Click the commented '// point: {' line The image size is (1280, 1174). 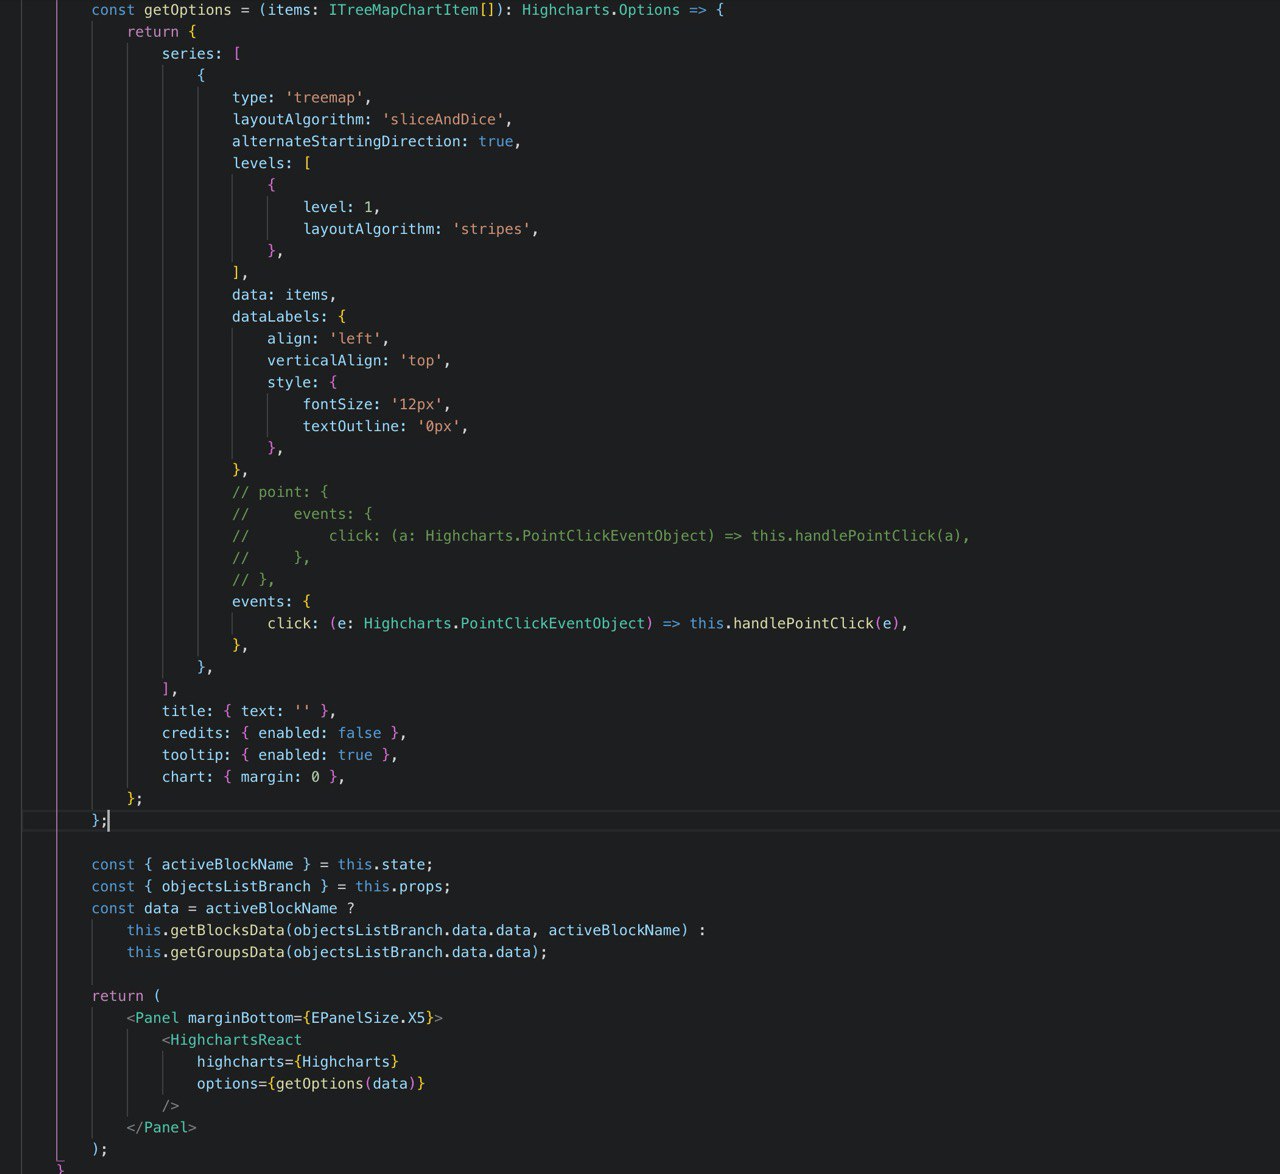point(280,492)
